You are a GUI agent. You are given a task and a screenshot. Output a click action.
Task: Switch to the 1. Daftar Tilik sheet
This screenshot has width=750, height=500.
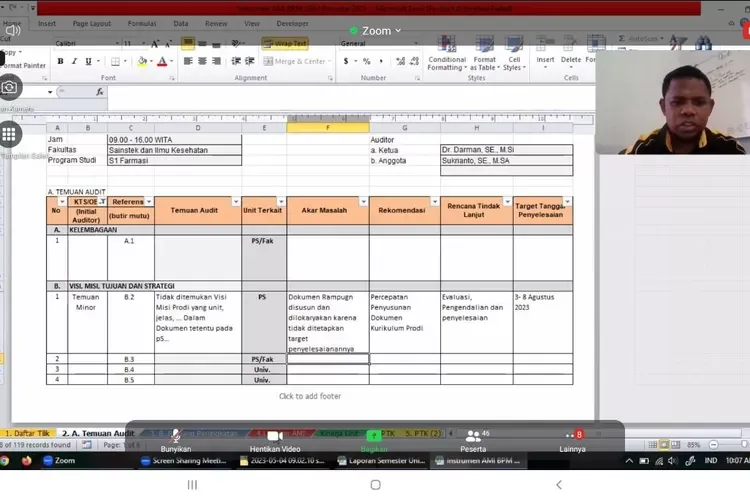[x=27, y=433]
